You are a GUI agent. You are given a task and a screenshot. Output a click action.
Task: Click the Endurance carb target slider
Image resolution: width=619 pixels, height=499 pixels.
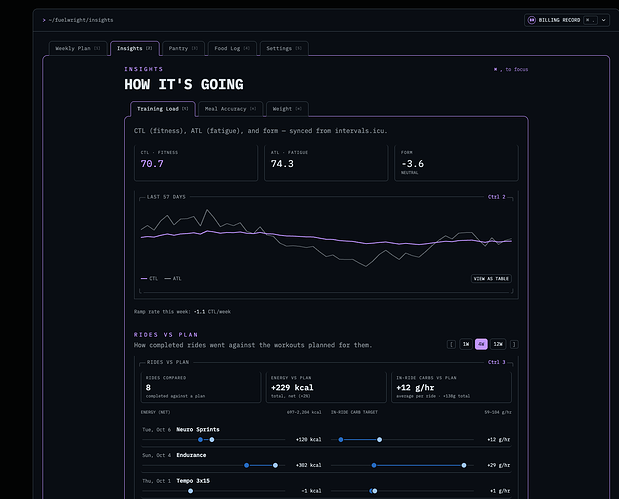click(402, 465)
